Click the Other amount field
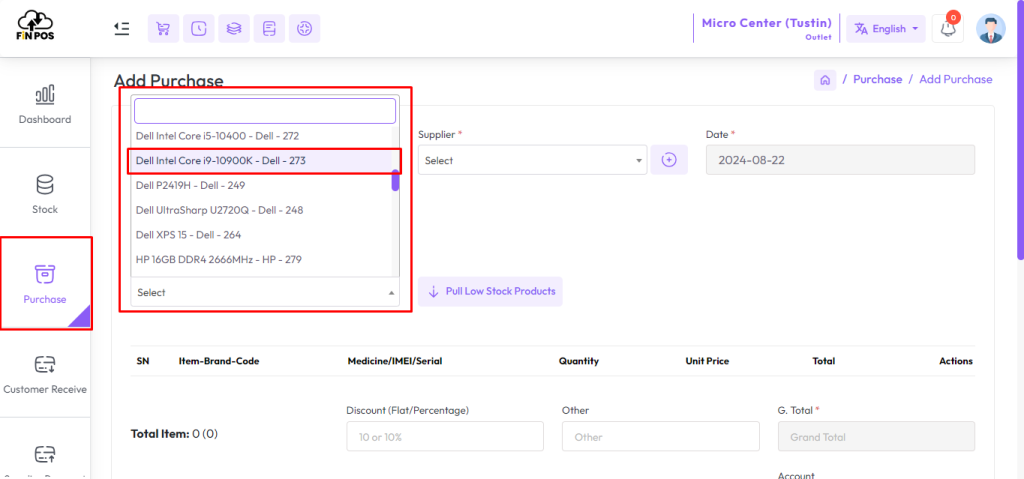This screenshot has width=1024, height=479. click(661, 437)
